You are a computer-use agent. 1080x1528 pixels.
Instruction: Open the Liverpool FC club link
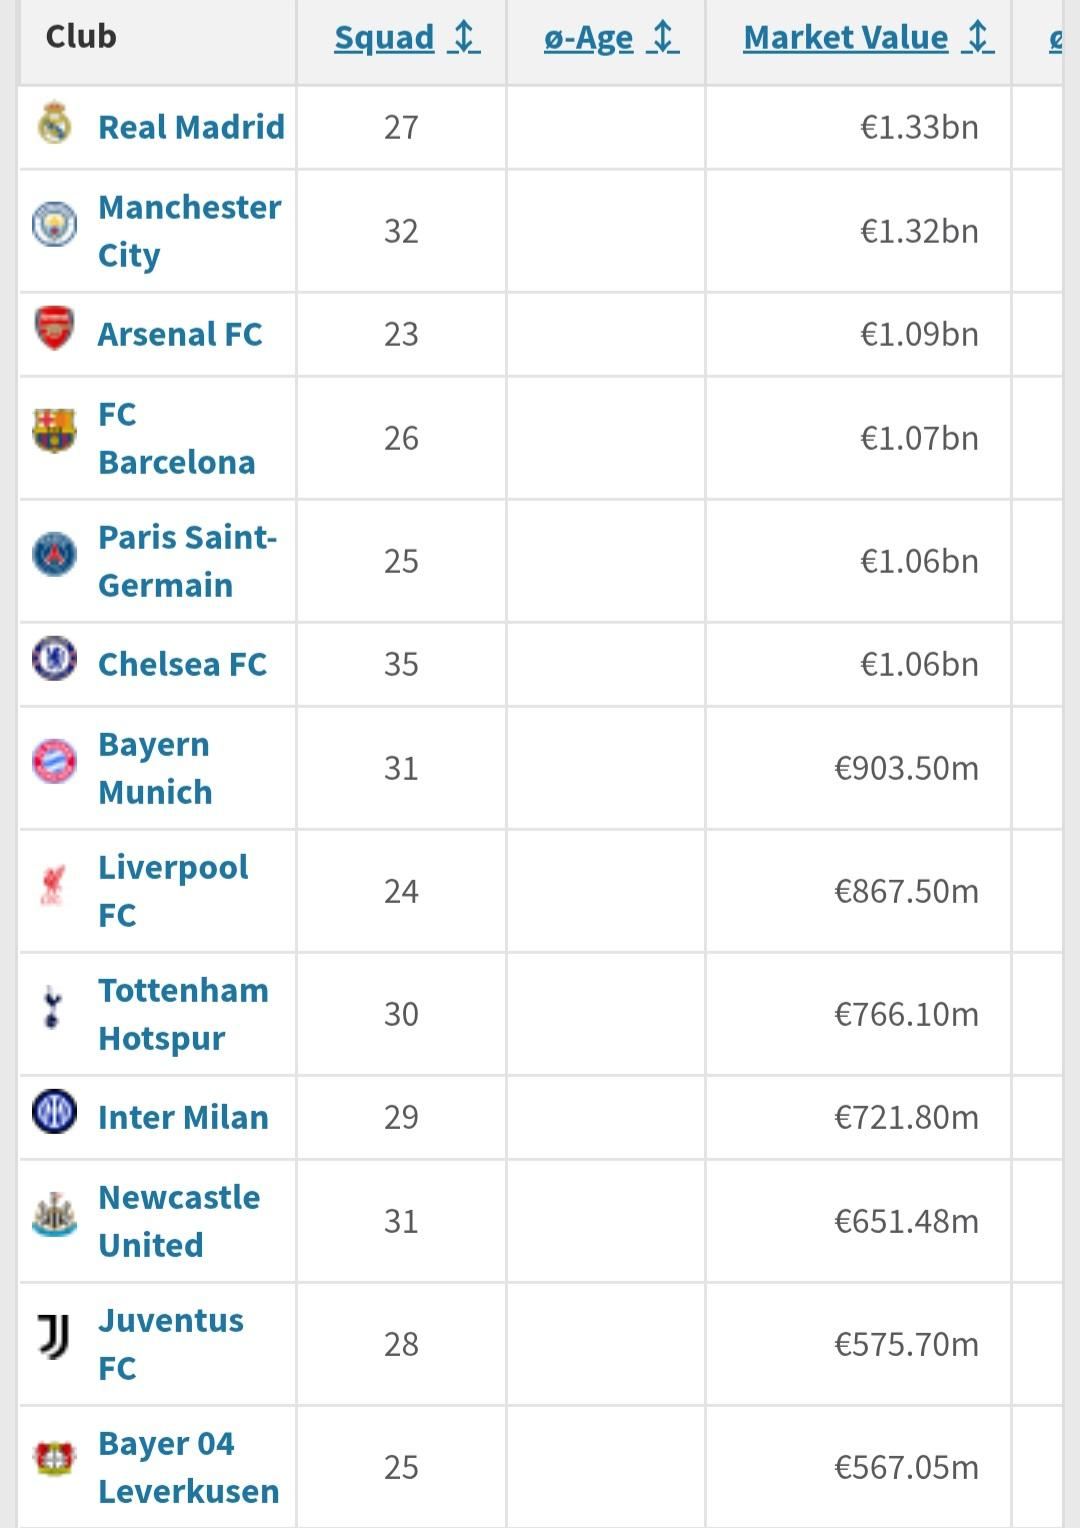173,891
